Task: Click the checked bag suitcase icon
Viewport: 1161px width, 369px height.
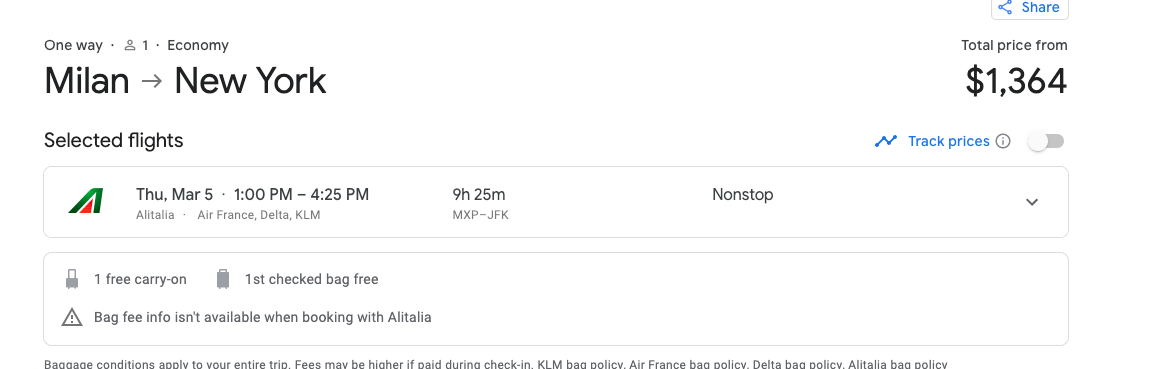Action: pyautogui.click(x=223, y=279)
